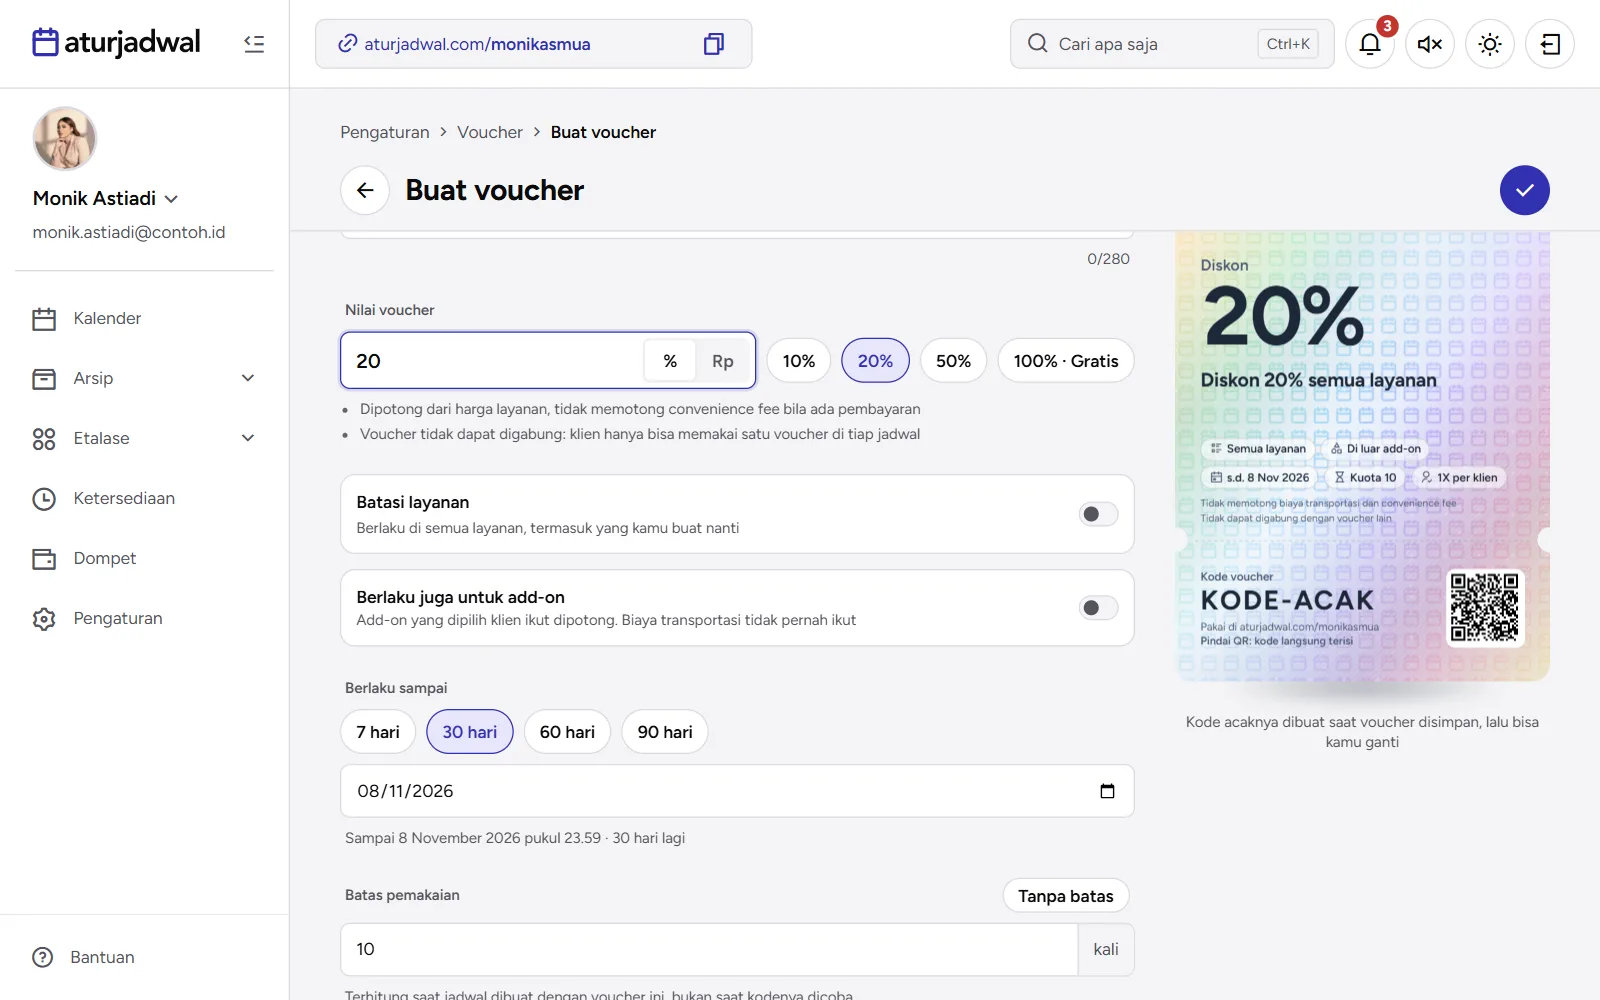Go to Pengaturan breadcrumb
The width and height of the screenshot is (1600, 1000).
[385, 132]
